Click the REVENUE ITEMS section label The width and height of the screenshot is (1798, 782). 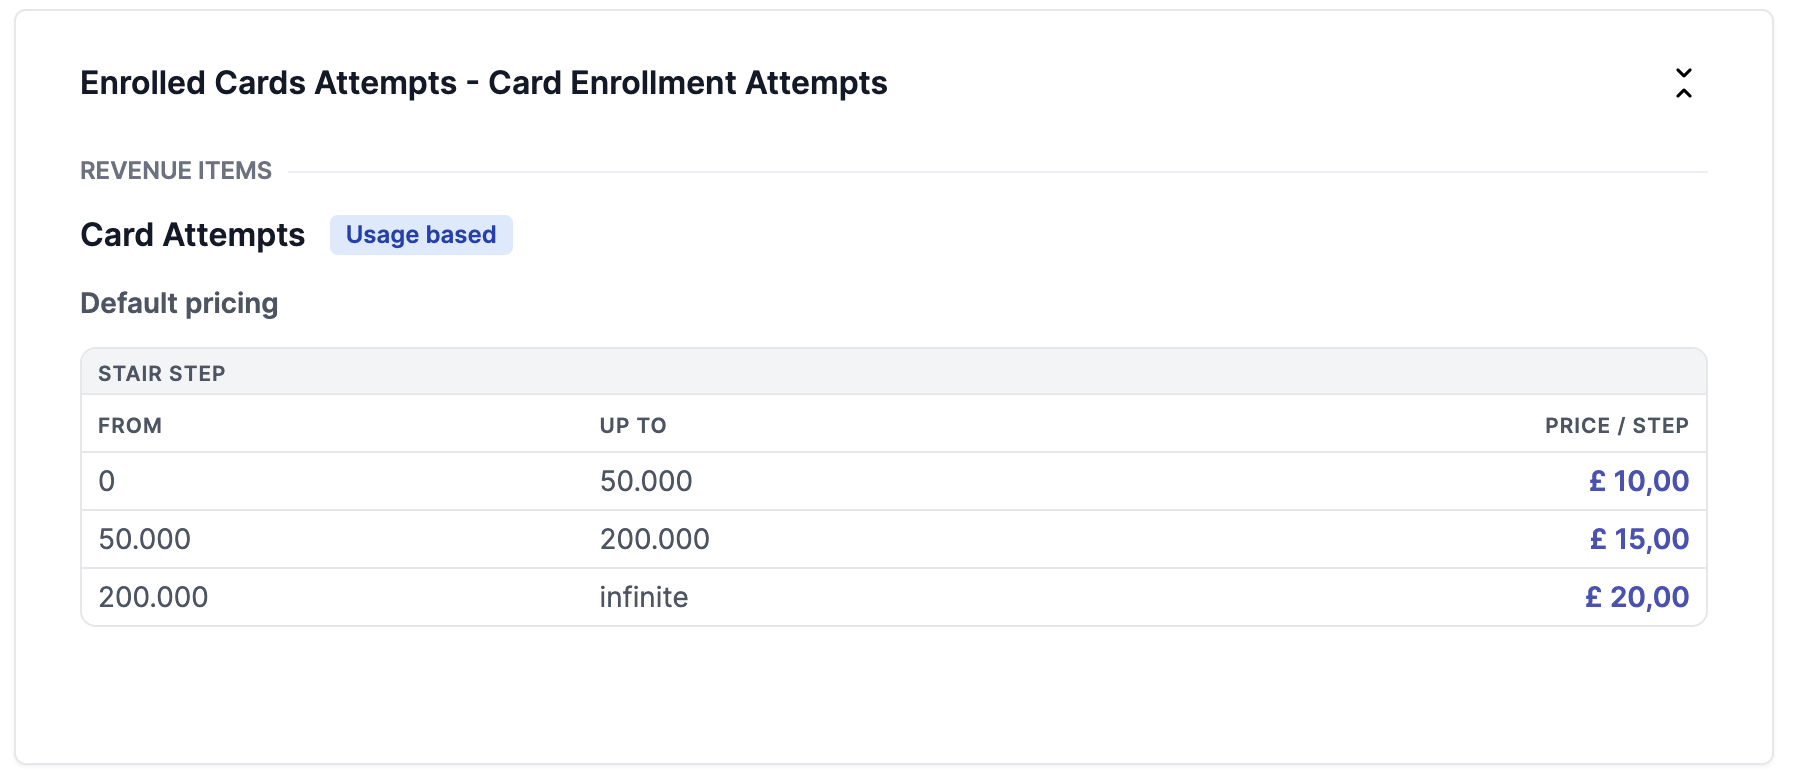[176, 171]
